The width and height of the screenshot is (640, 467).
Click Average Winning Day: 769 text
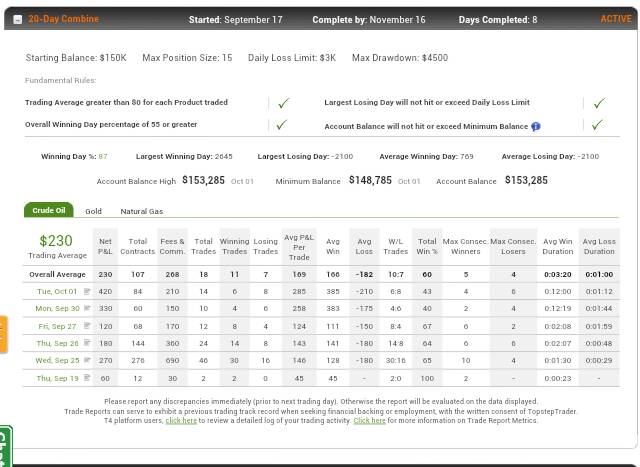tap(427, 156)
